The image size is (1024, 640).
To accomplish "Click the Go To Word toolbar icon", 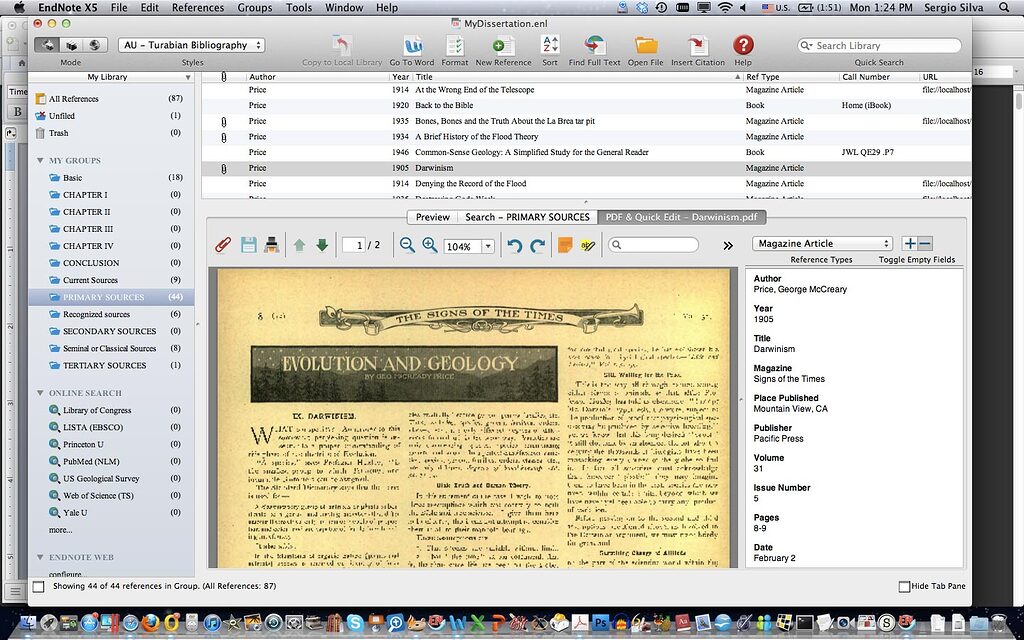I will pos(412,45).
